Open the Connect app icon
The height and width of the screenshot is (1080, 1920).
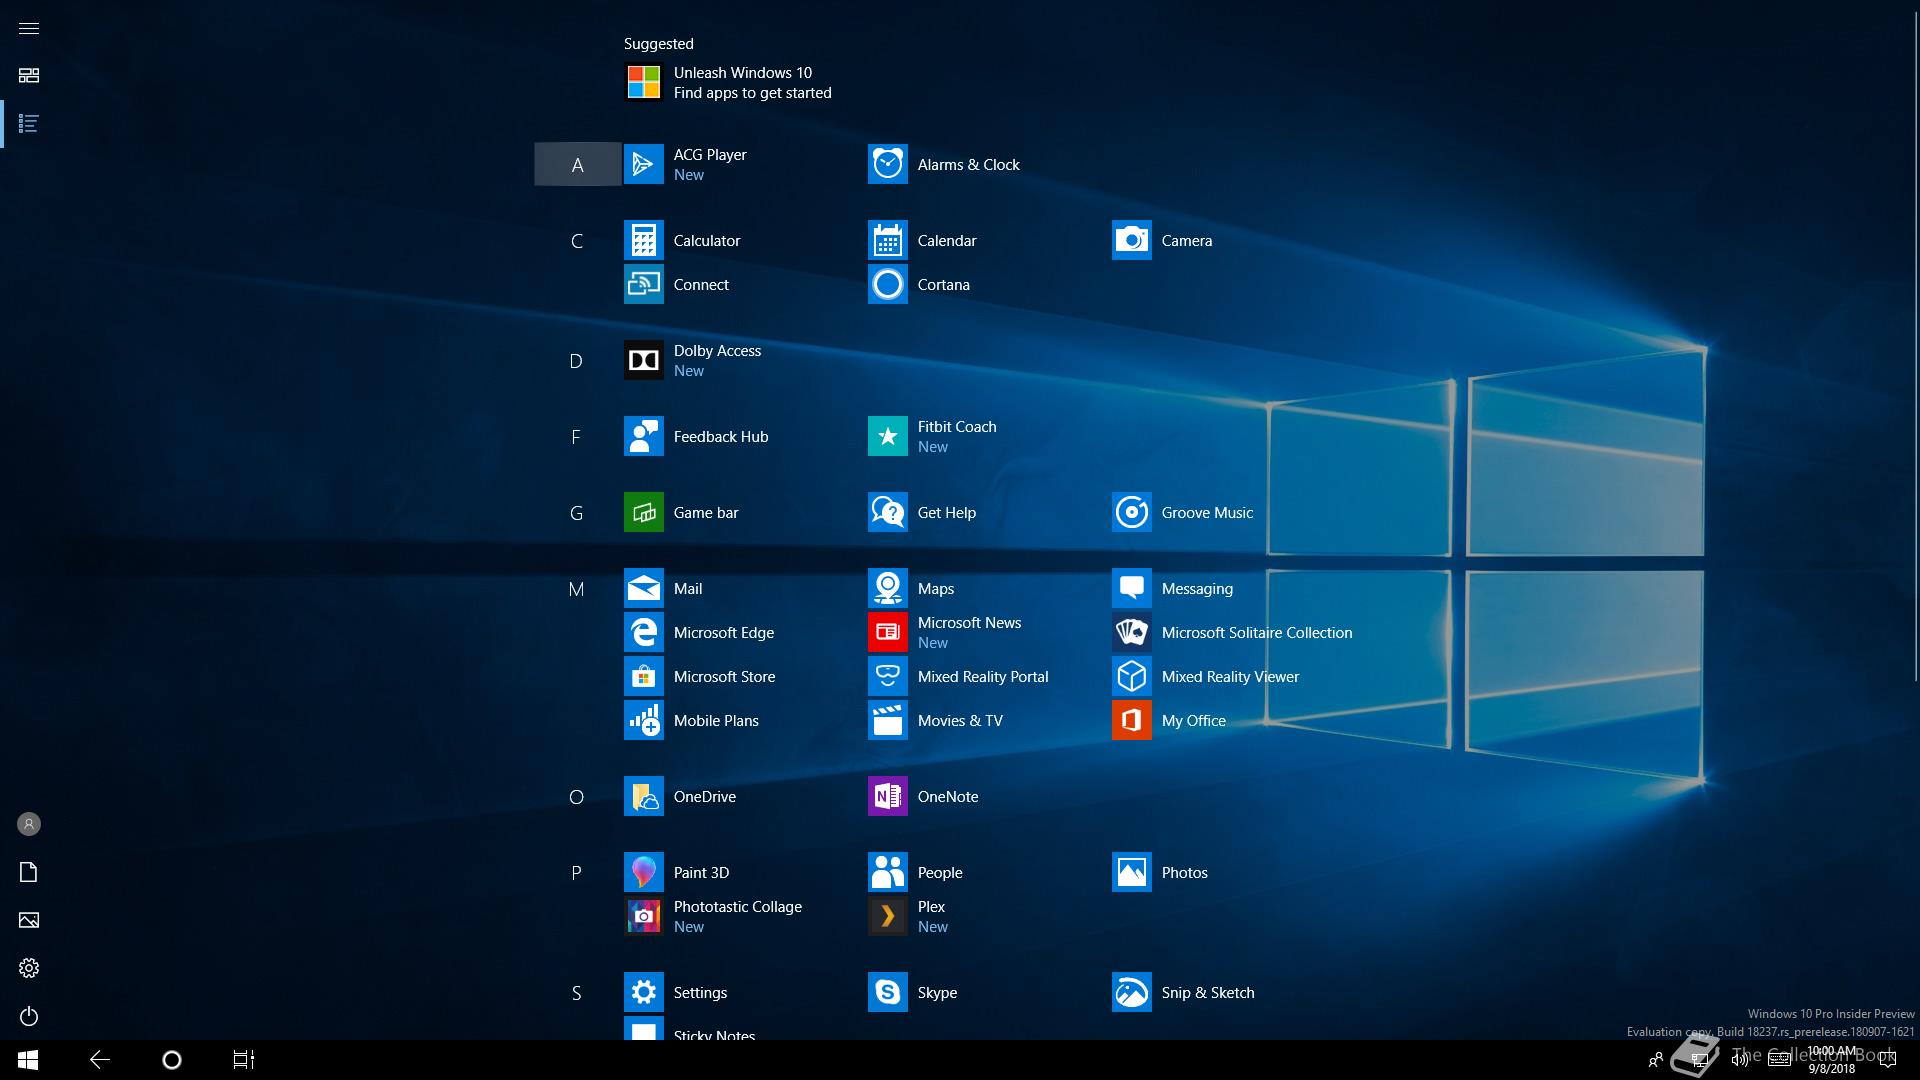pyautogui.click(x=643, y=284)
